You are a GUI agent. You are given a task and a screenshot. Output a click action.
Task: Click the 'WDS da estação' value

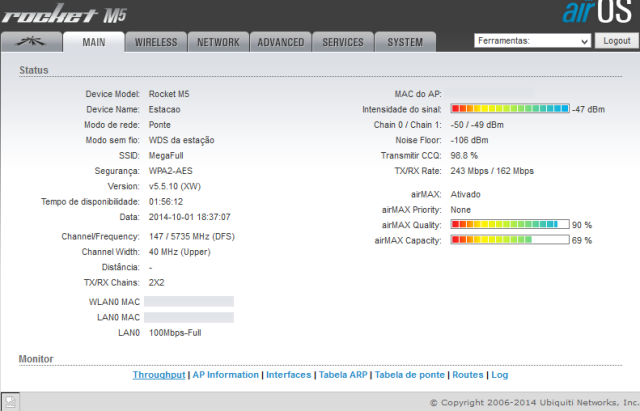coord(181,140)
